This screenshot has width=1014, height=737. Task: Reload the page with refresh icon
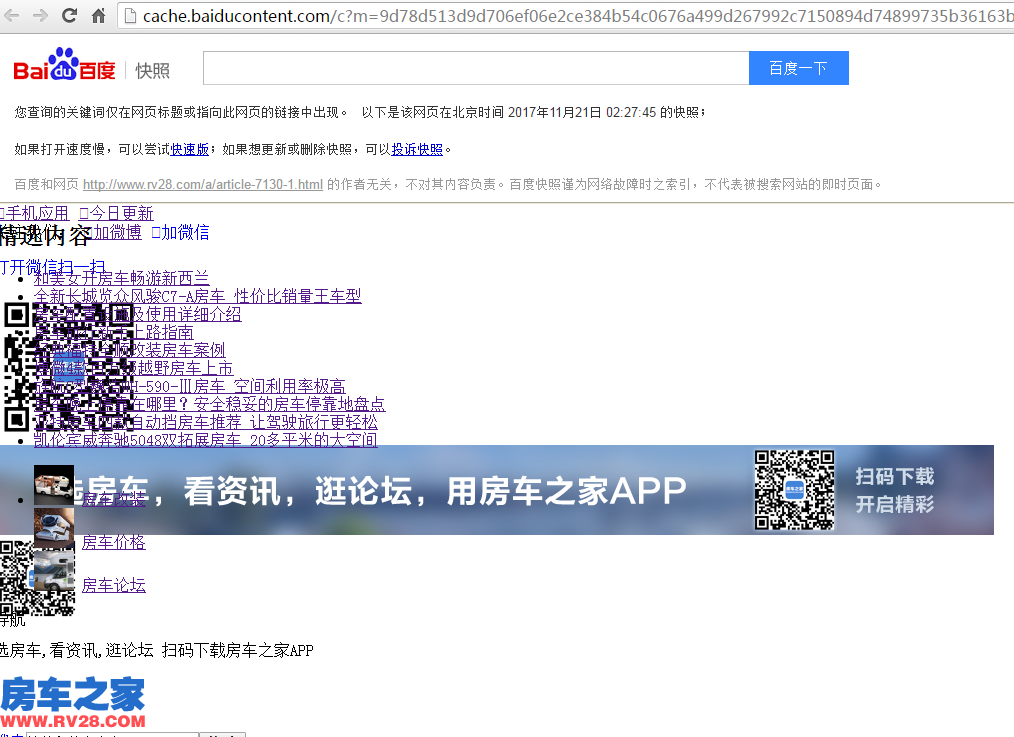[69, 15]
